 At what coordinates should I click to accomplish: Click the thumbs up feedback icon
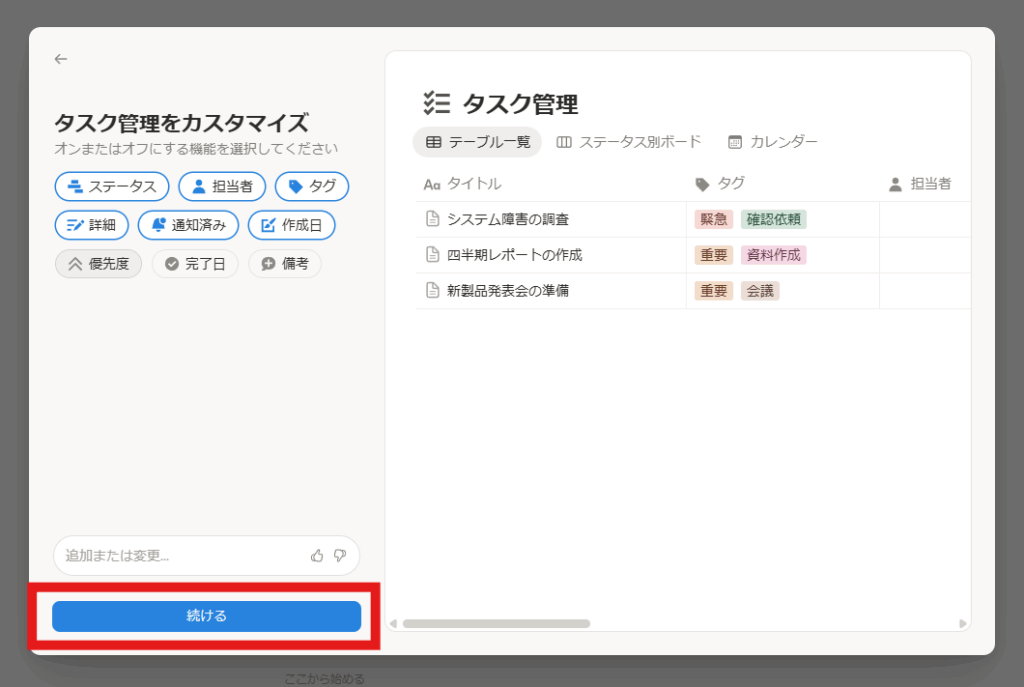coord(317,555)
